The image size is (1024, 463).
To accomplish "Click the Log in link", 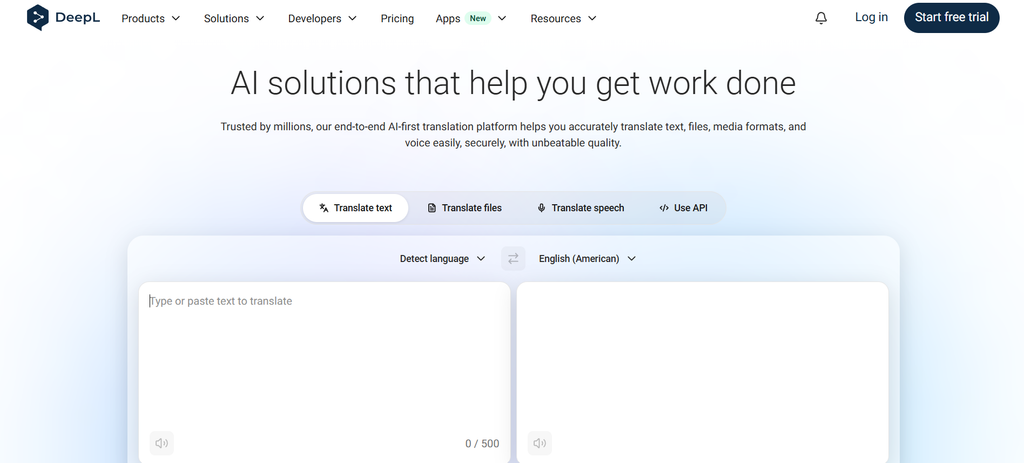I will [x=871, y=18].
